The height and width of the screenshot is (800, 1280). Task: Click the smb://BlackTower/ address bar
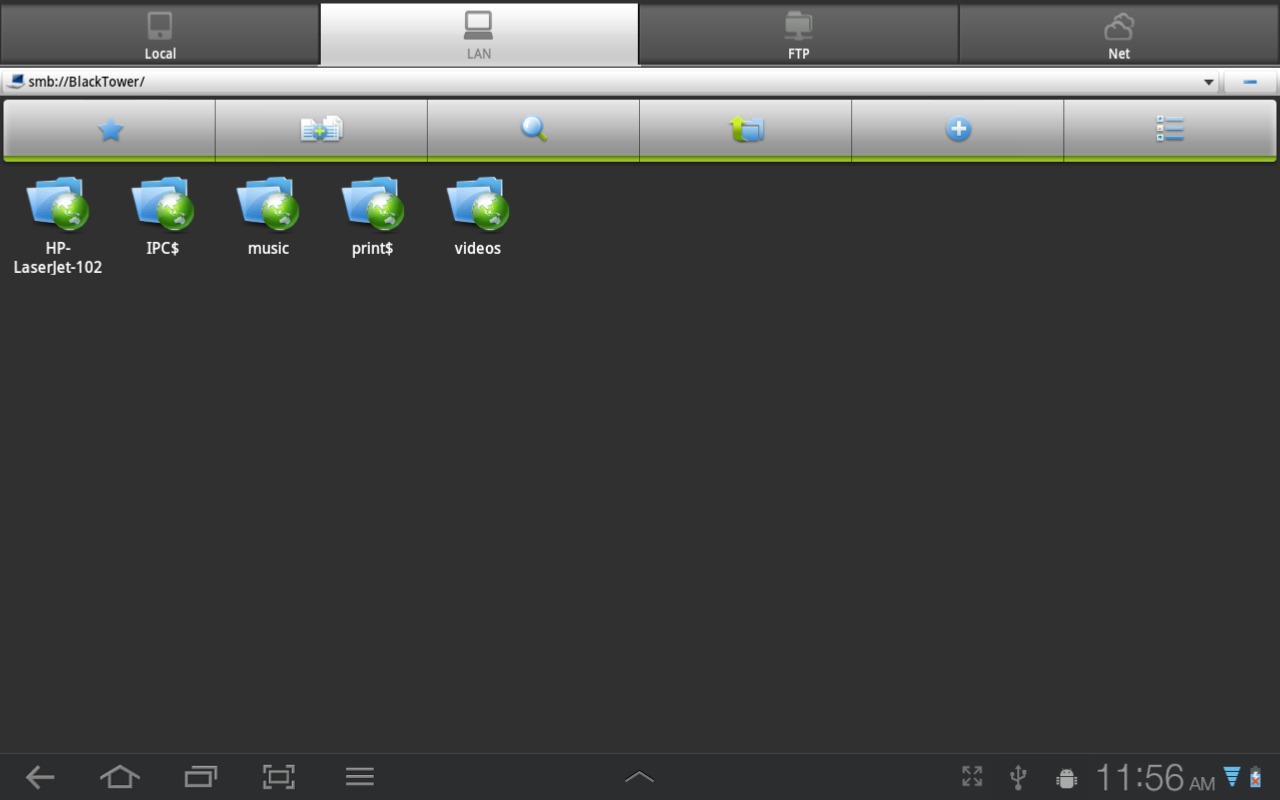[x=610, y=82]
